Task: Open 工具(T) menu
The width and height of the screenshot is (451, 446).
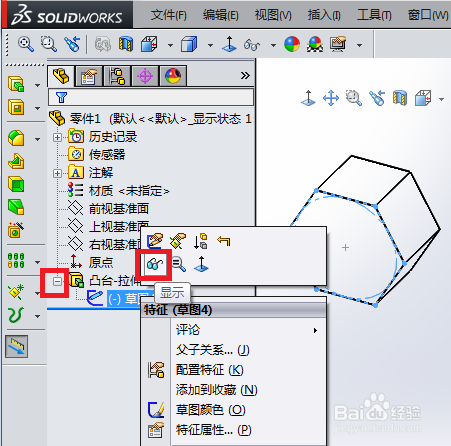Action: click(x=374, y=15)
